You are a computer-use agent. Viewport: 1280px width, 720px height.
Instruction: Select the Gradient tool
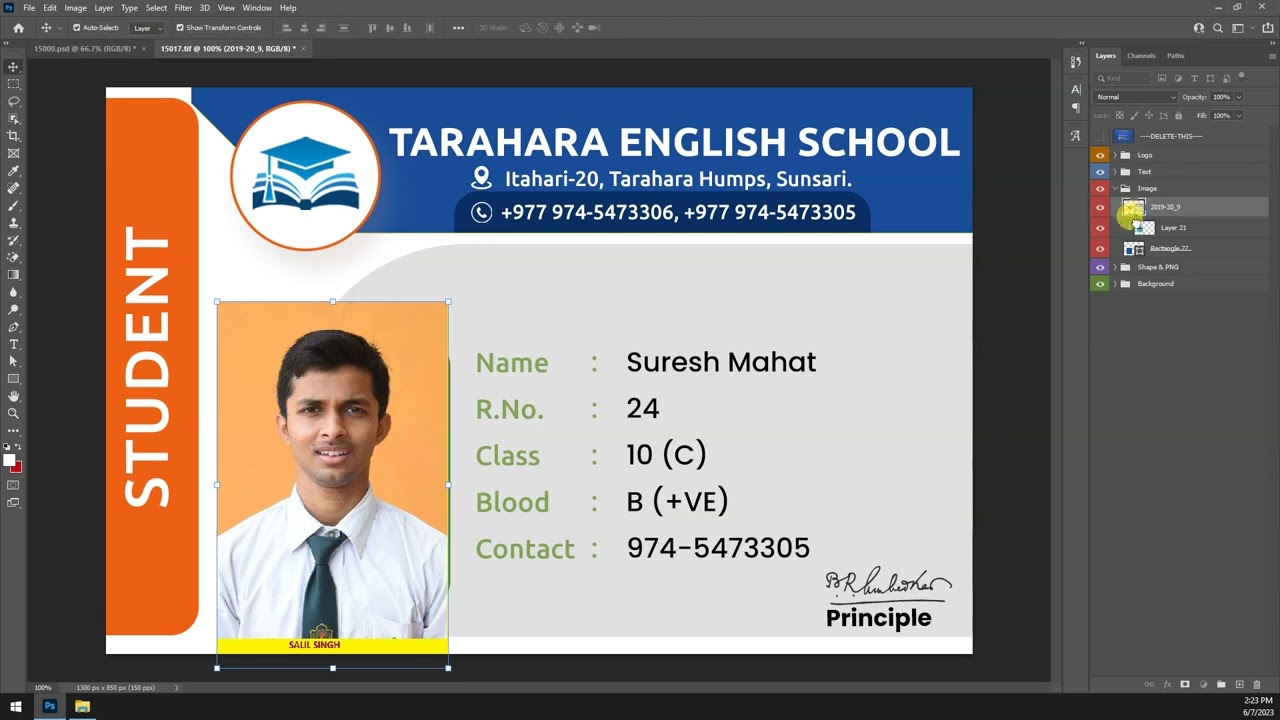tap(13, 274)
